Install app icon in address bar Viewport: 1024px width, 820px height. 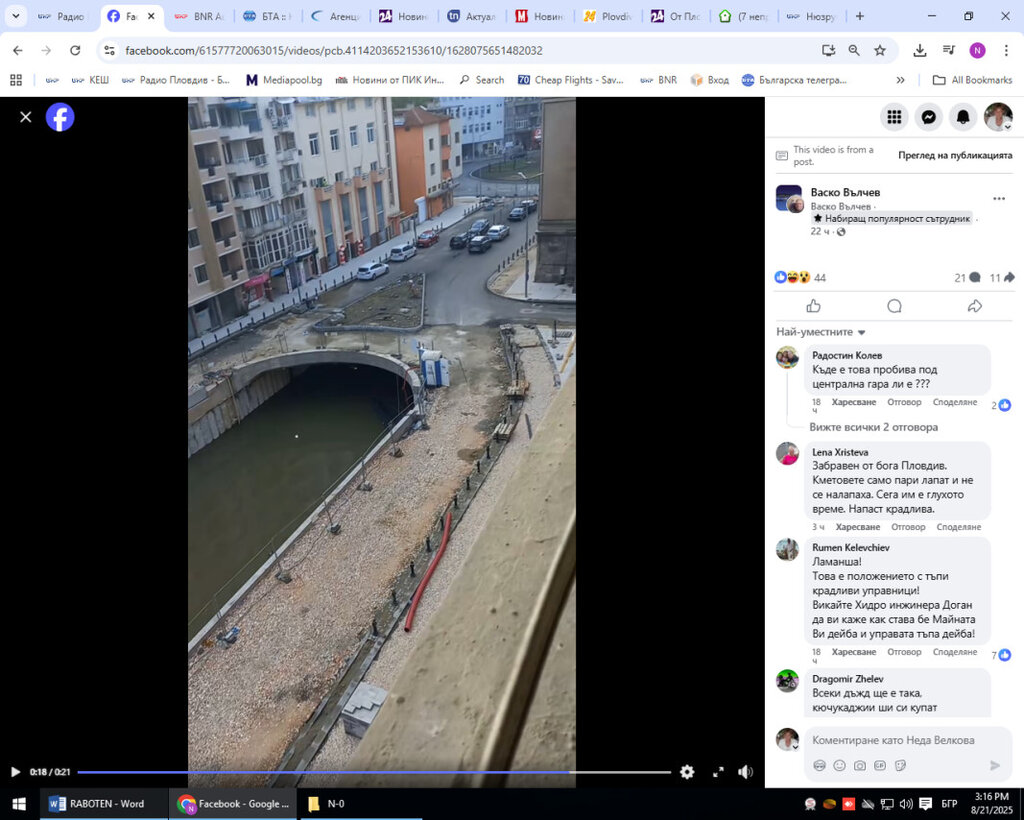[x=828, y=50]
